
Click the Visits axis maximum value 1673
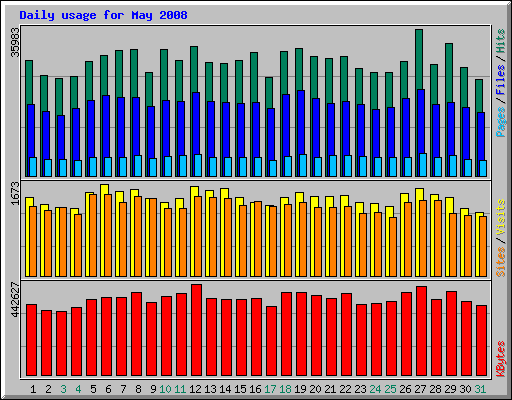coord(15,193)
